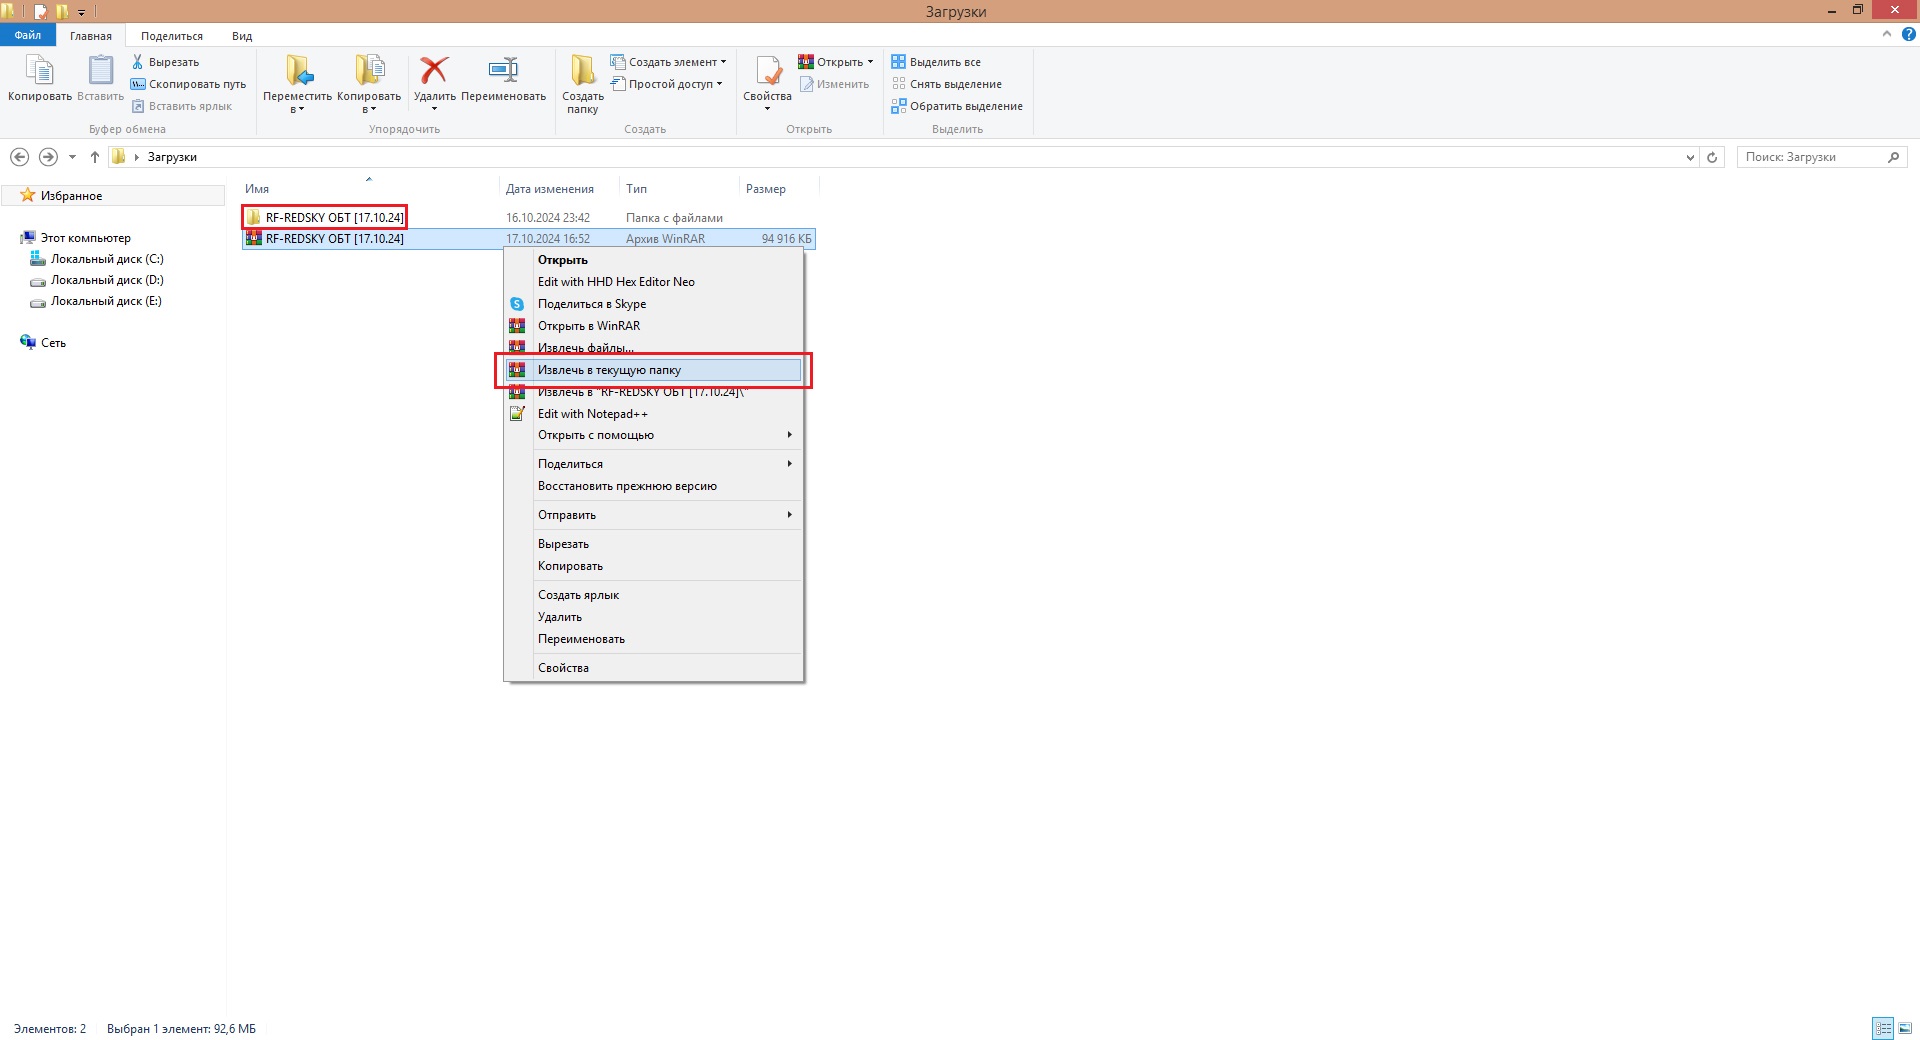Select the RF-REDSKY ОБТ [17.10.24] WinRAR archive row
Screen dimensions: 1920x1040
pos(528,238)
